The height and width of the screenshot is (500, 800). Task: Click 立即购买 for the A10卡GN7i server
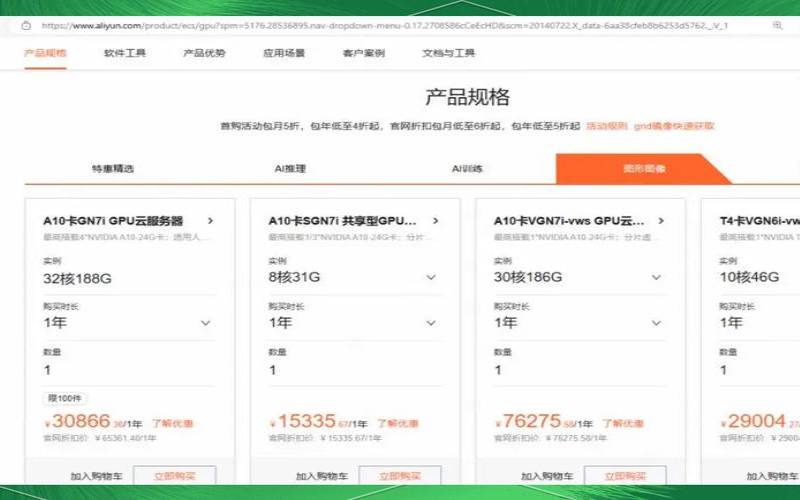[174, 477]
